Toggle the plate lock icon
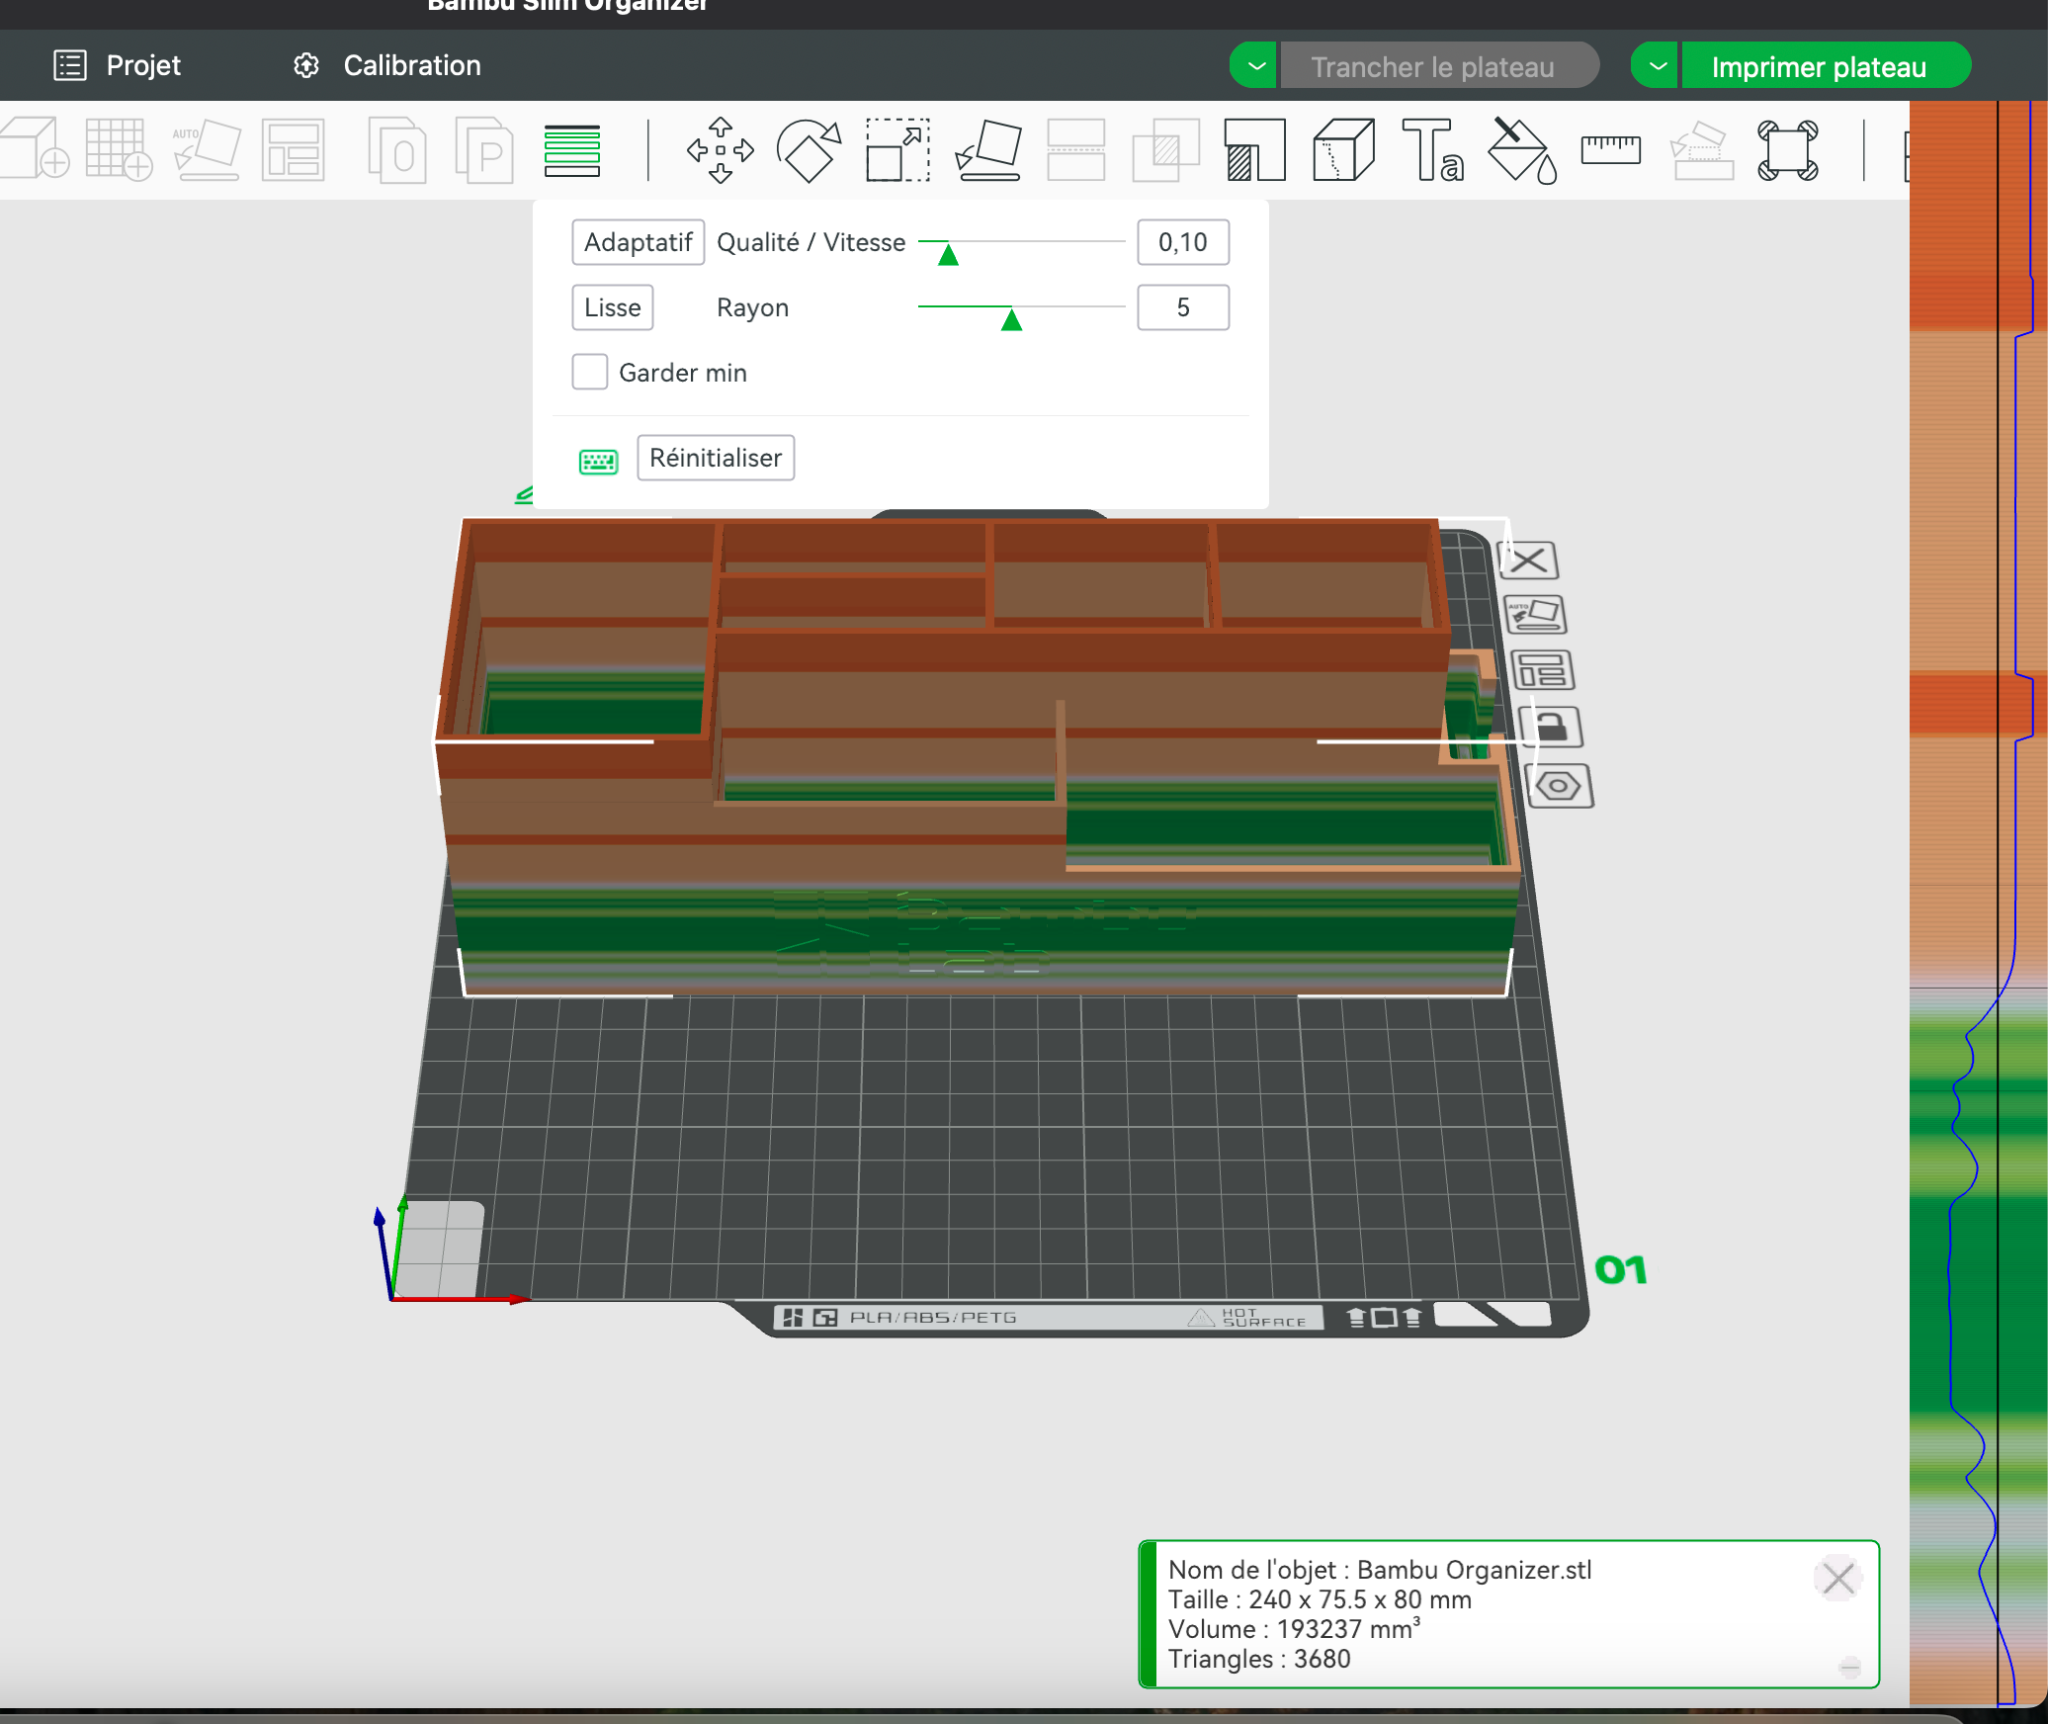 pyautogui.click(x=1550, y=726)
